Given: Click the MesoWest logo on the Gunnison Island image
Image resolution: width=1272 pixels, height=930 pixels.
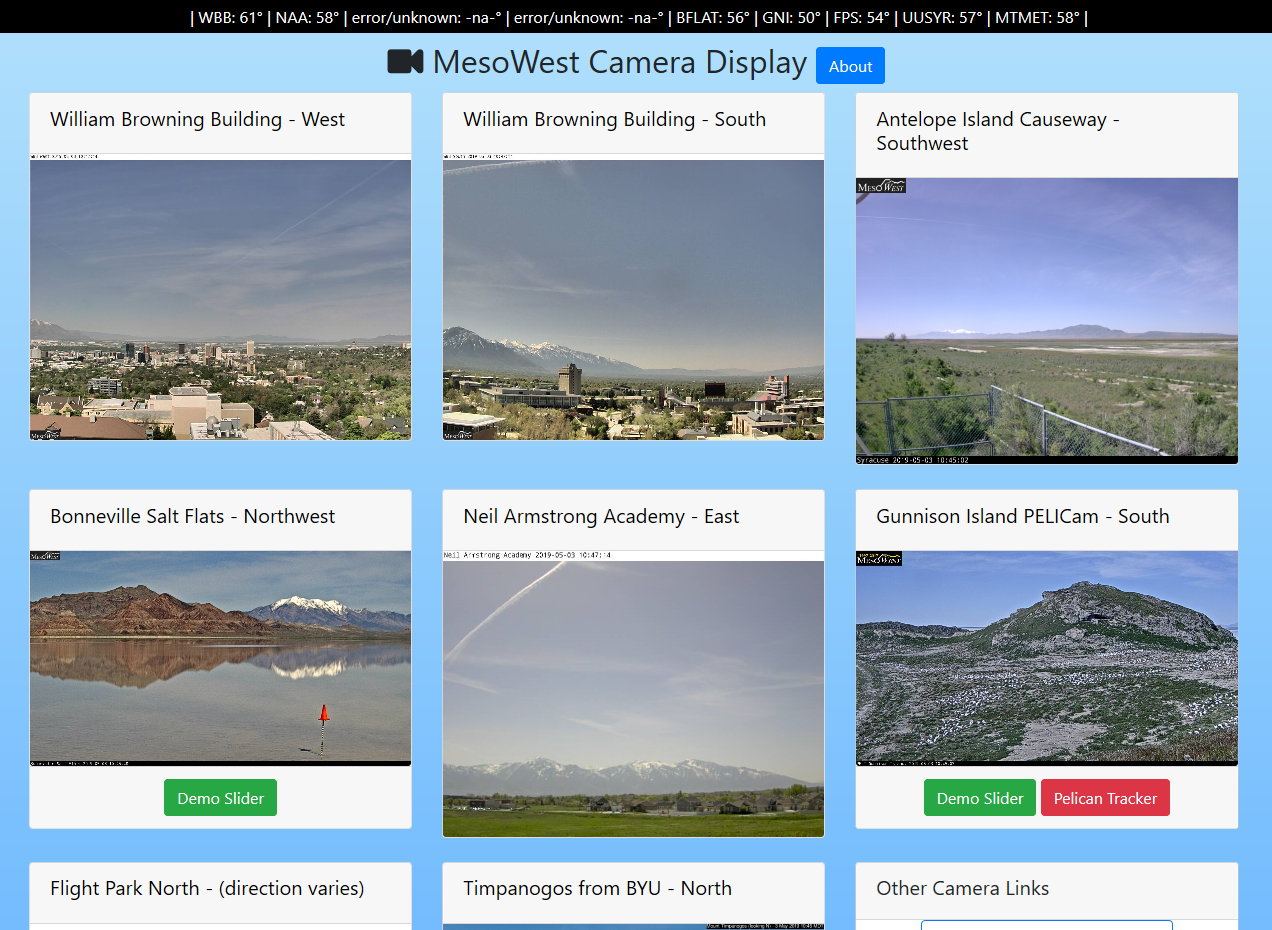Looking at the screenshot, I should pyautogui.click(x=879, y=558).
